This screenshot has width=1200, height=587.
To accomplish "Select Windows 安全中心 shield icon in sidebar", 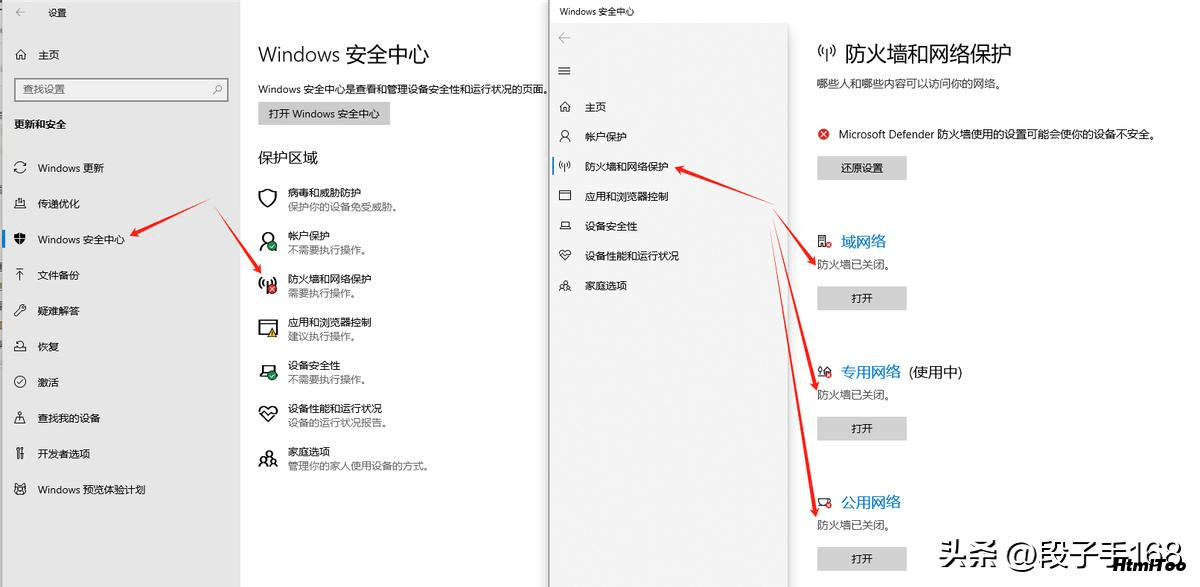I will (20, 239).
